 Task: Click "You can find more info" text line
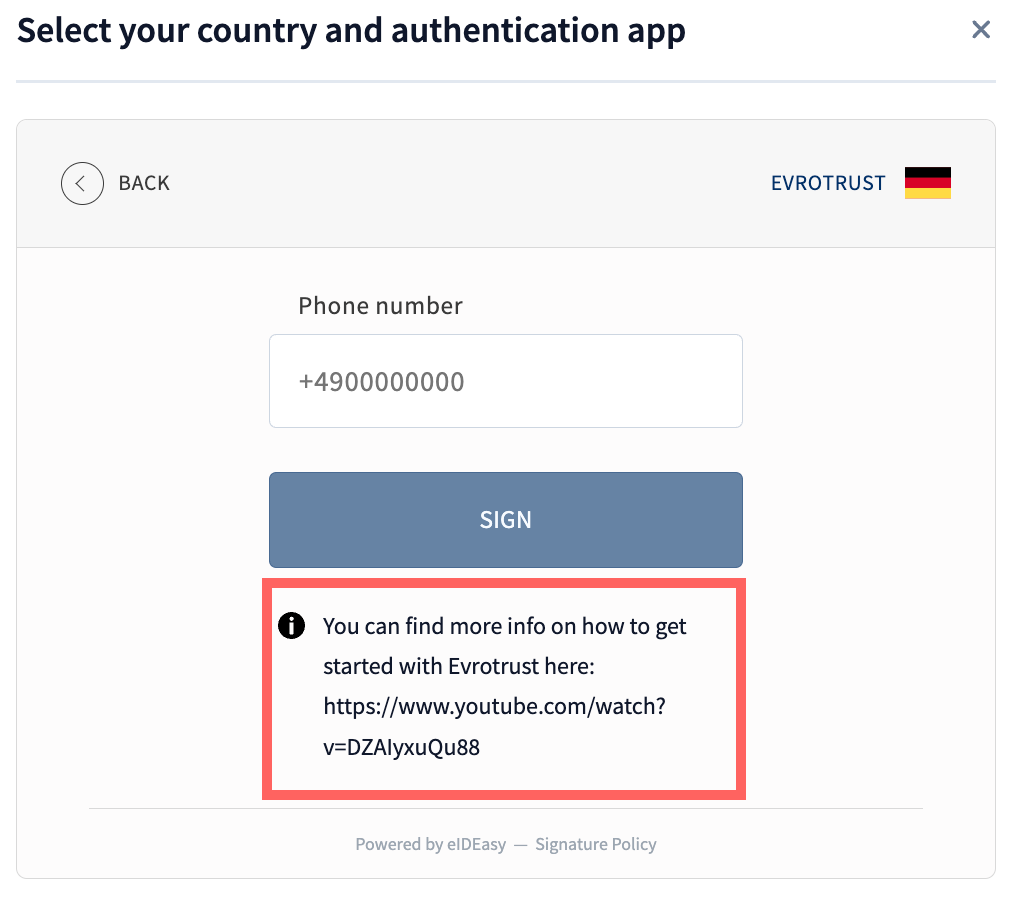(x=504, y=627)
